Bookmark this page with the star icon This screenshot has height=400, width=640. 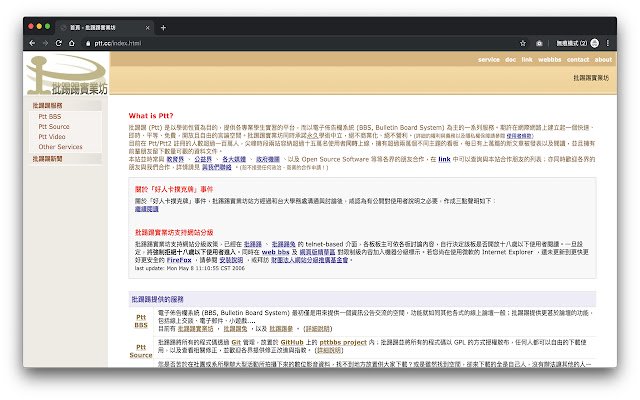pyautogui.click(x=523, y=43)
